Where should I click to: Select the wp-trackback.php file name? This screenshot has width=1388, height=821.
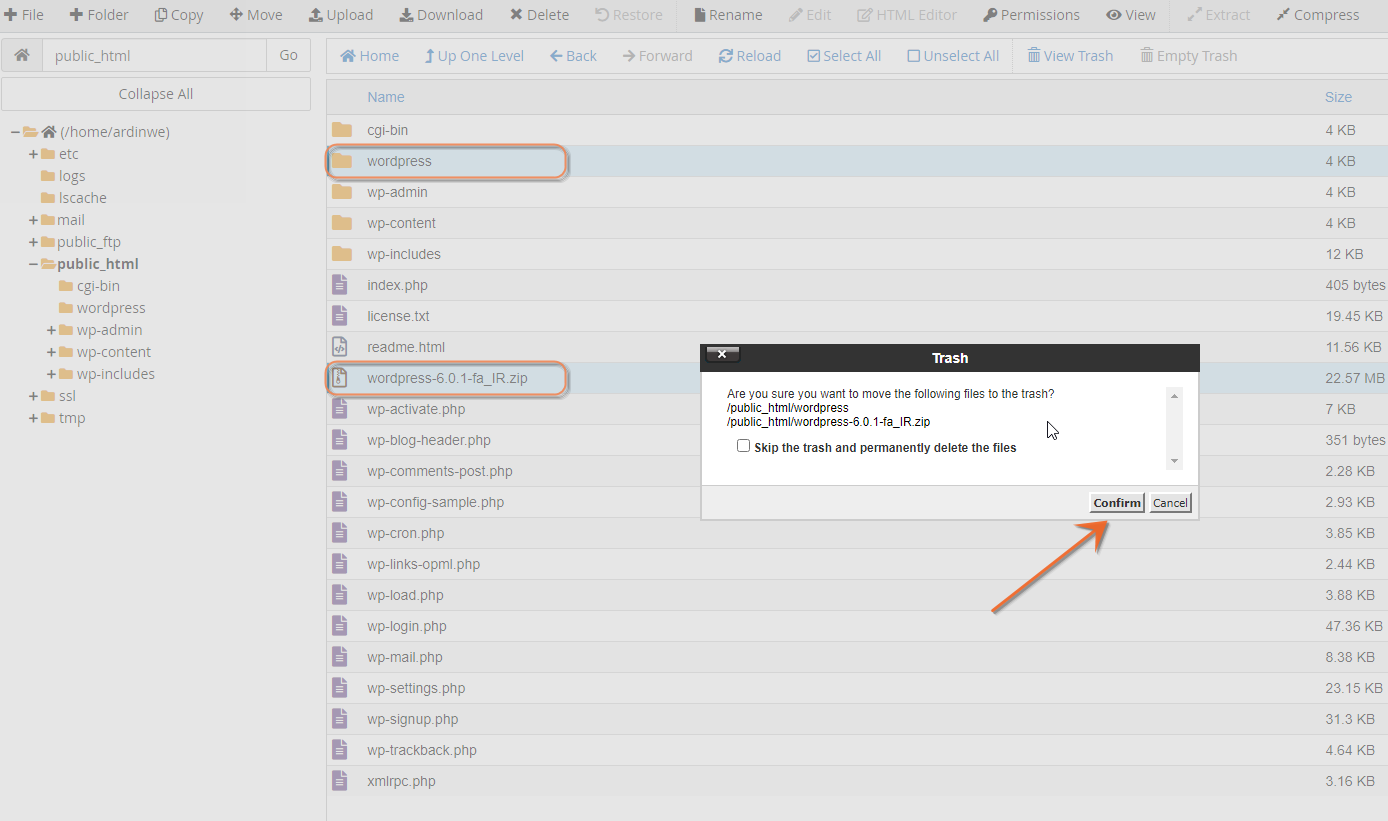[422, 750]
